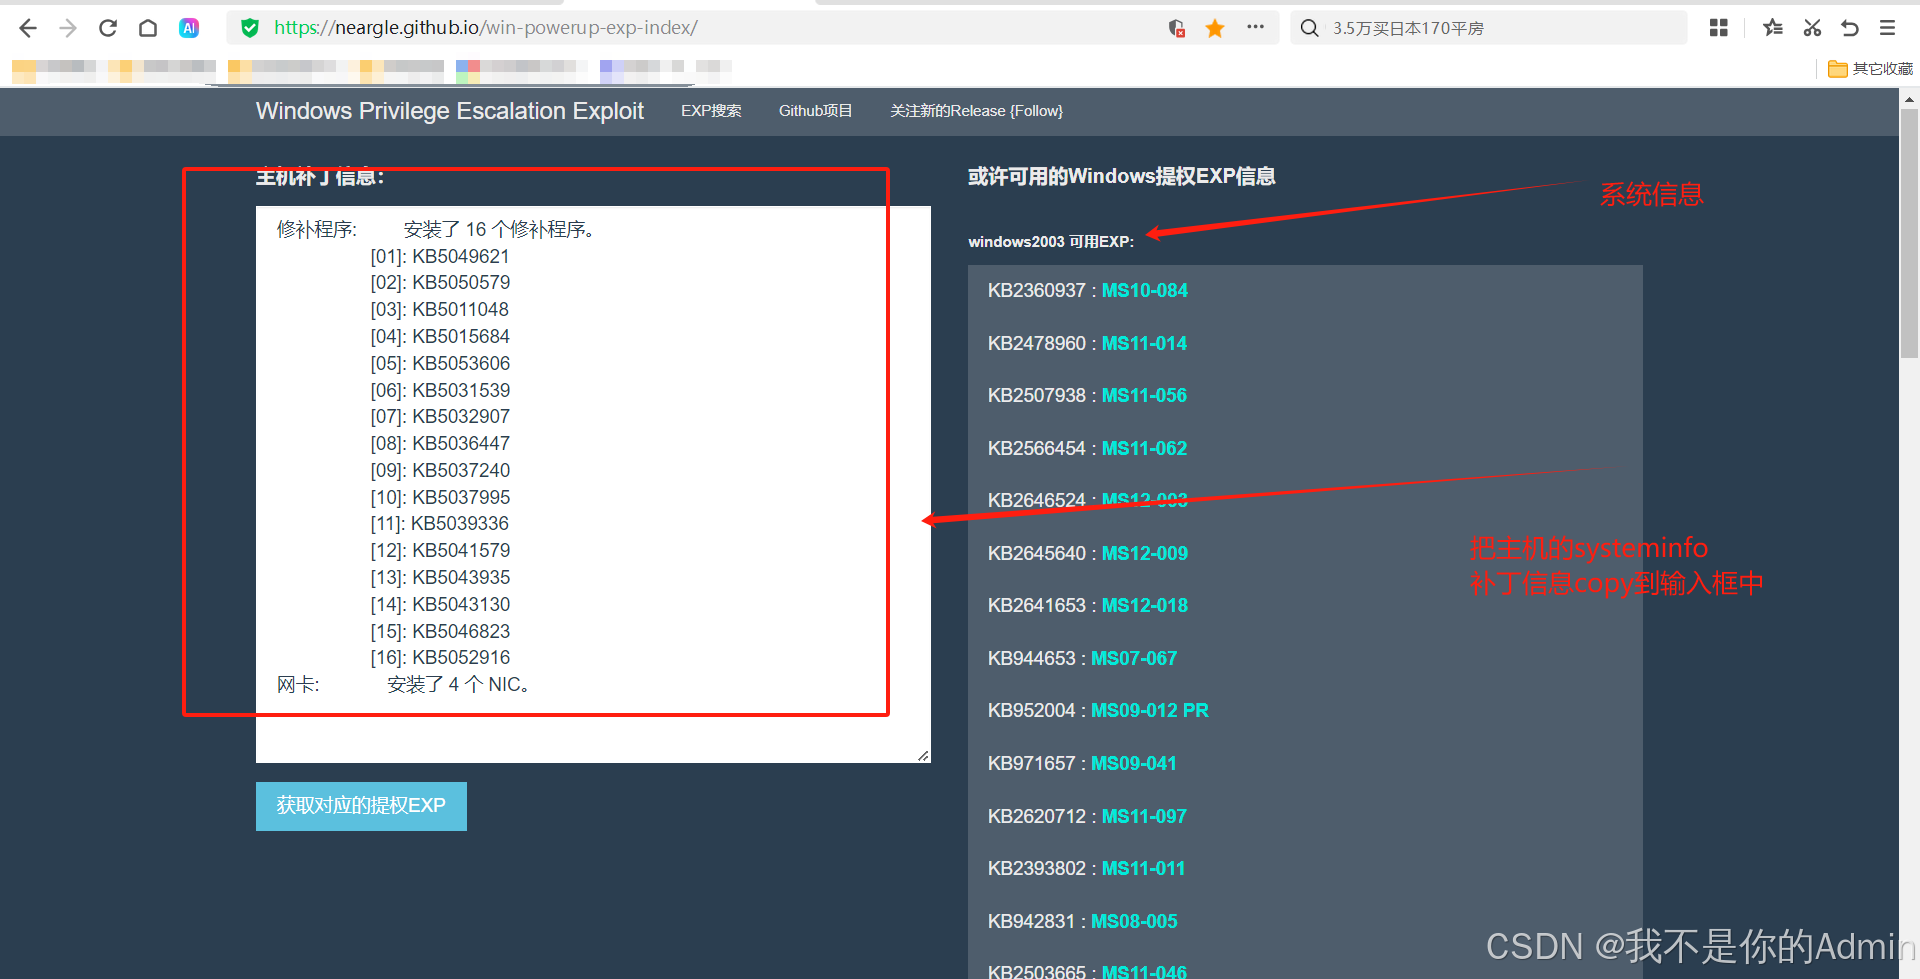Open the favorites list star icon
The height and width of the screenshot is (979, 1920).
1773,27
